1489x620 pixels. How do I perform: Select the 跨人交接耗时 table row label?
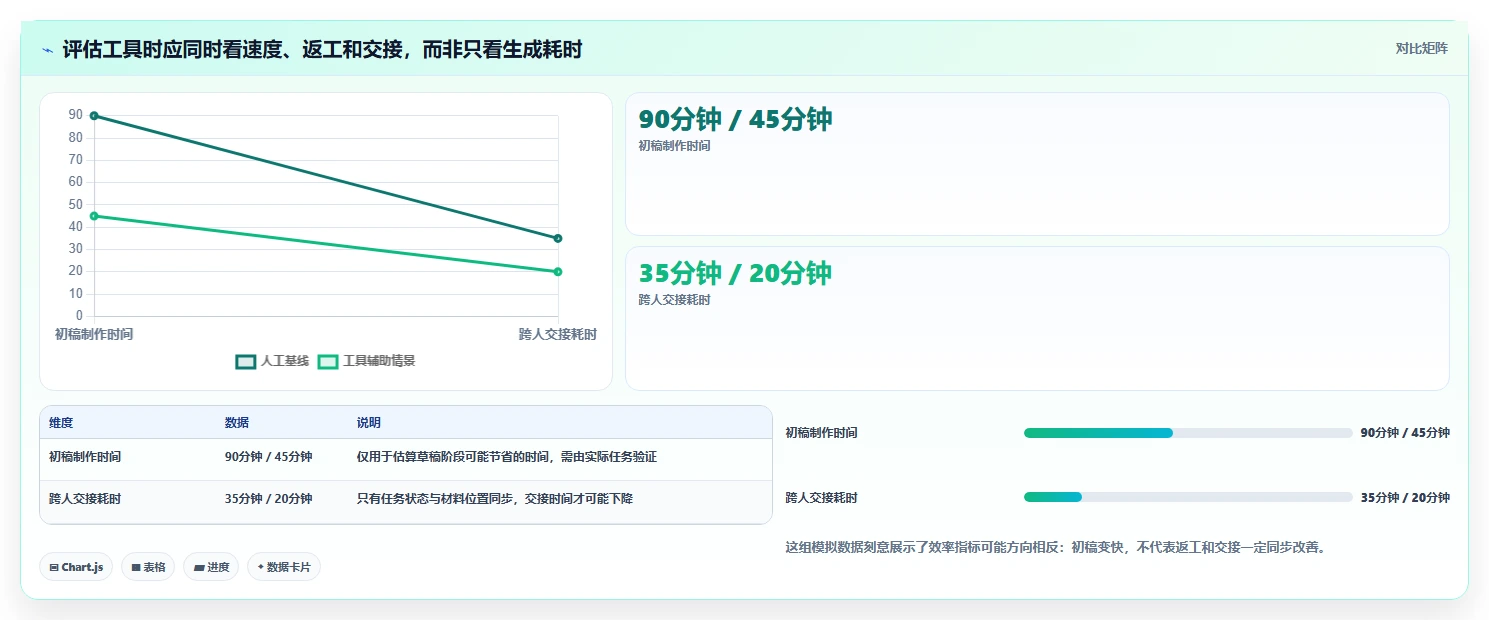(x=85, y=498)
